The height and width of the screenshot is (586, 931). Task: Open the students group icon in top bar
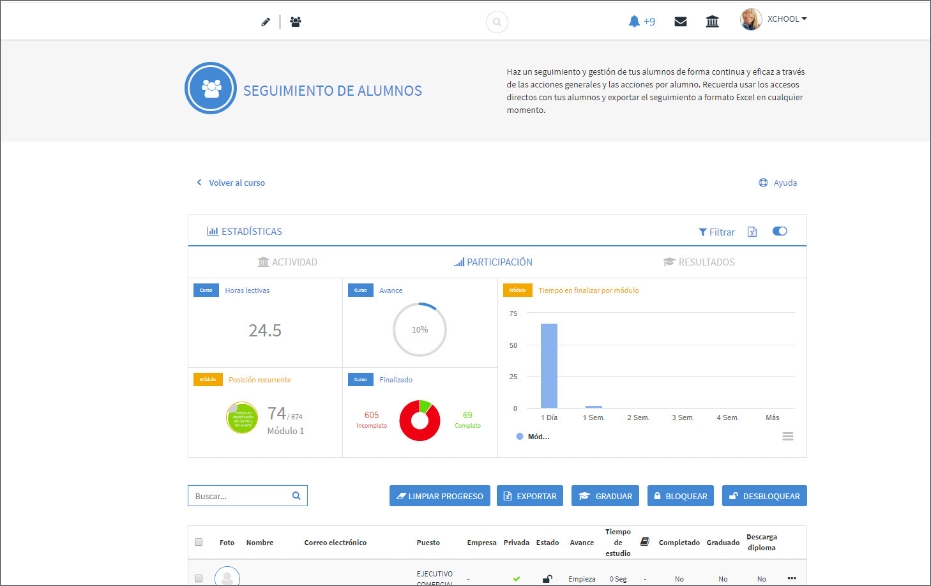[x=295, y=22]
